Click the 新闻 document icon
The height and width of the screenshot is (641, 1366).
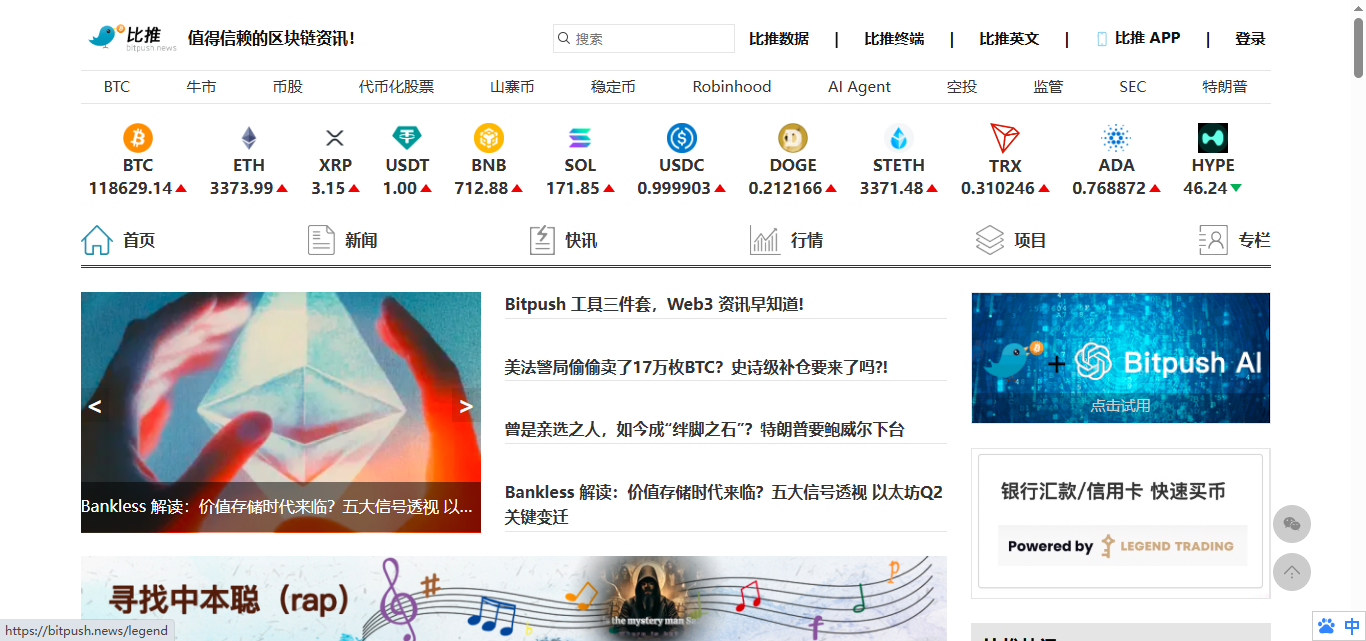coord(321,240)
